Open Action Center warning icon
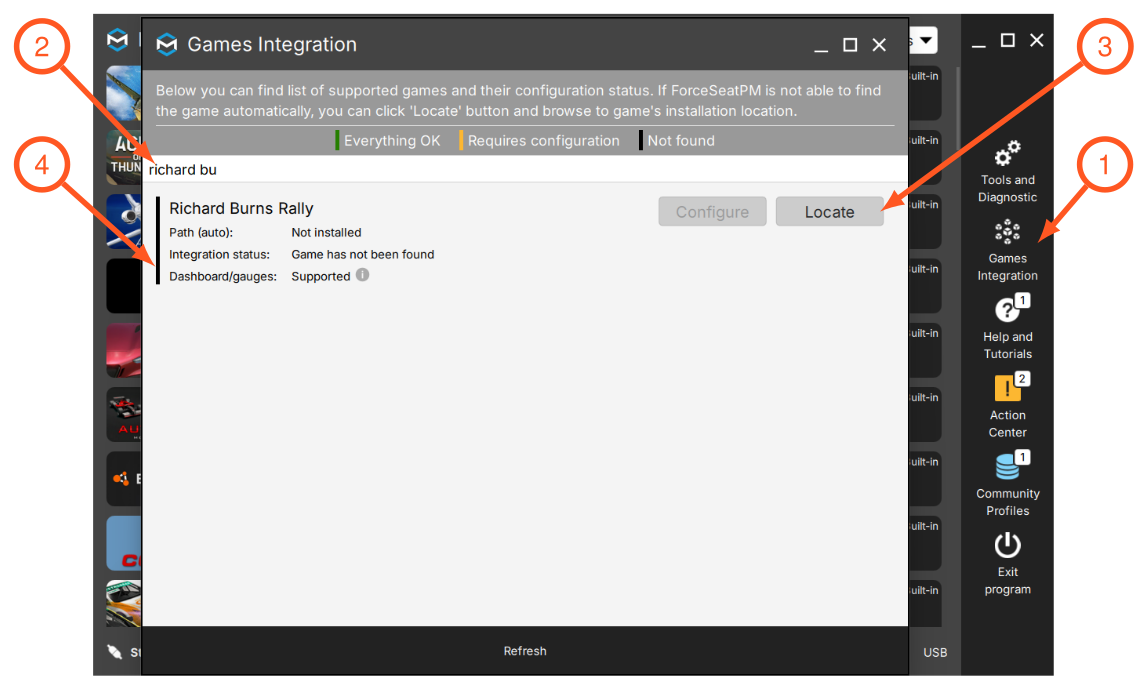This screenshot has width=1148, height=690. [1009, 387]
